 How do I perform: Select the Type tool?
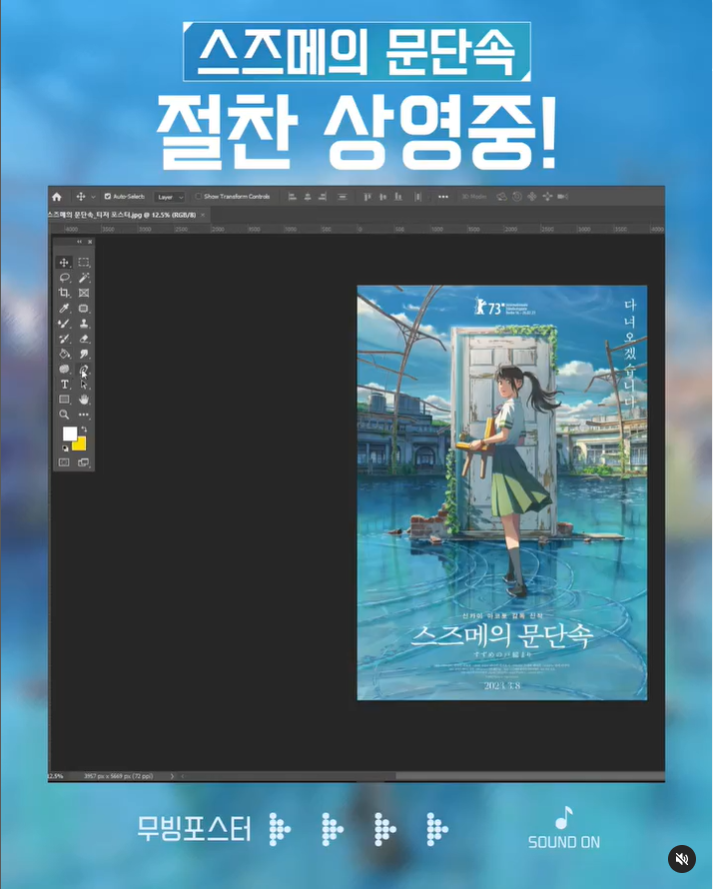(x=64, y=384)
